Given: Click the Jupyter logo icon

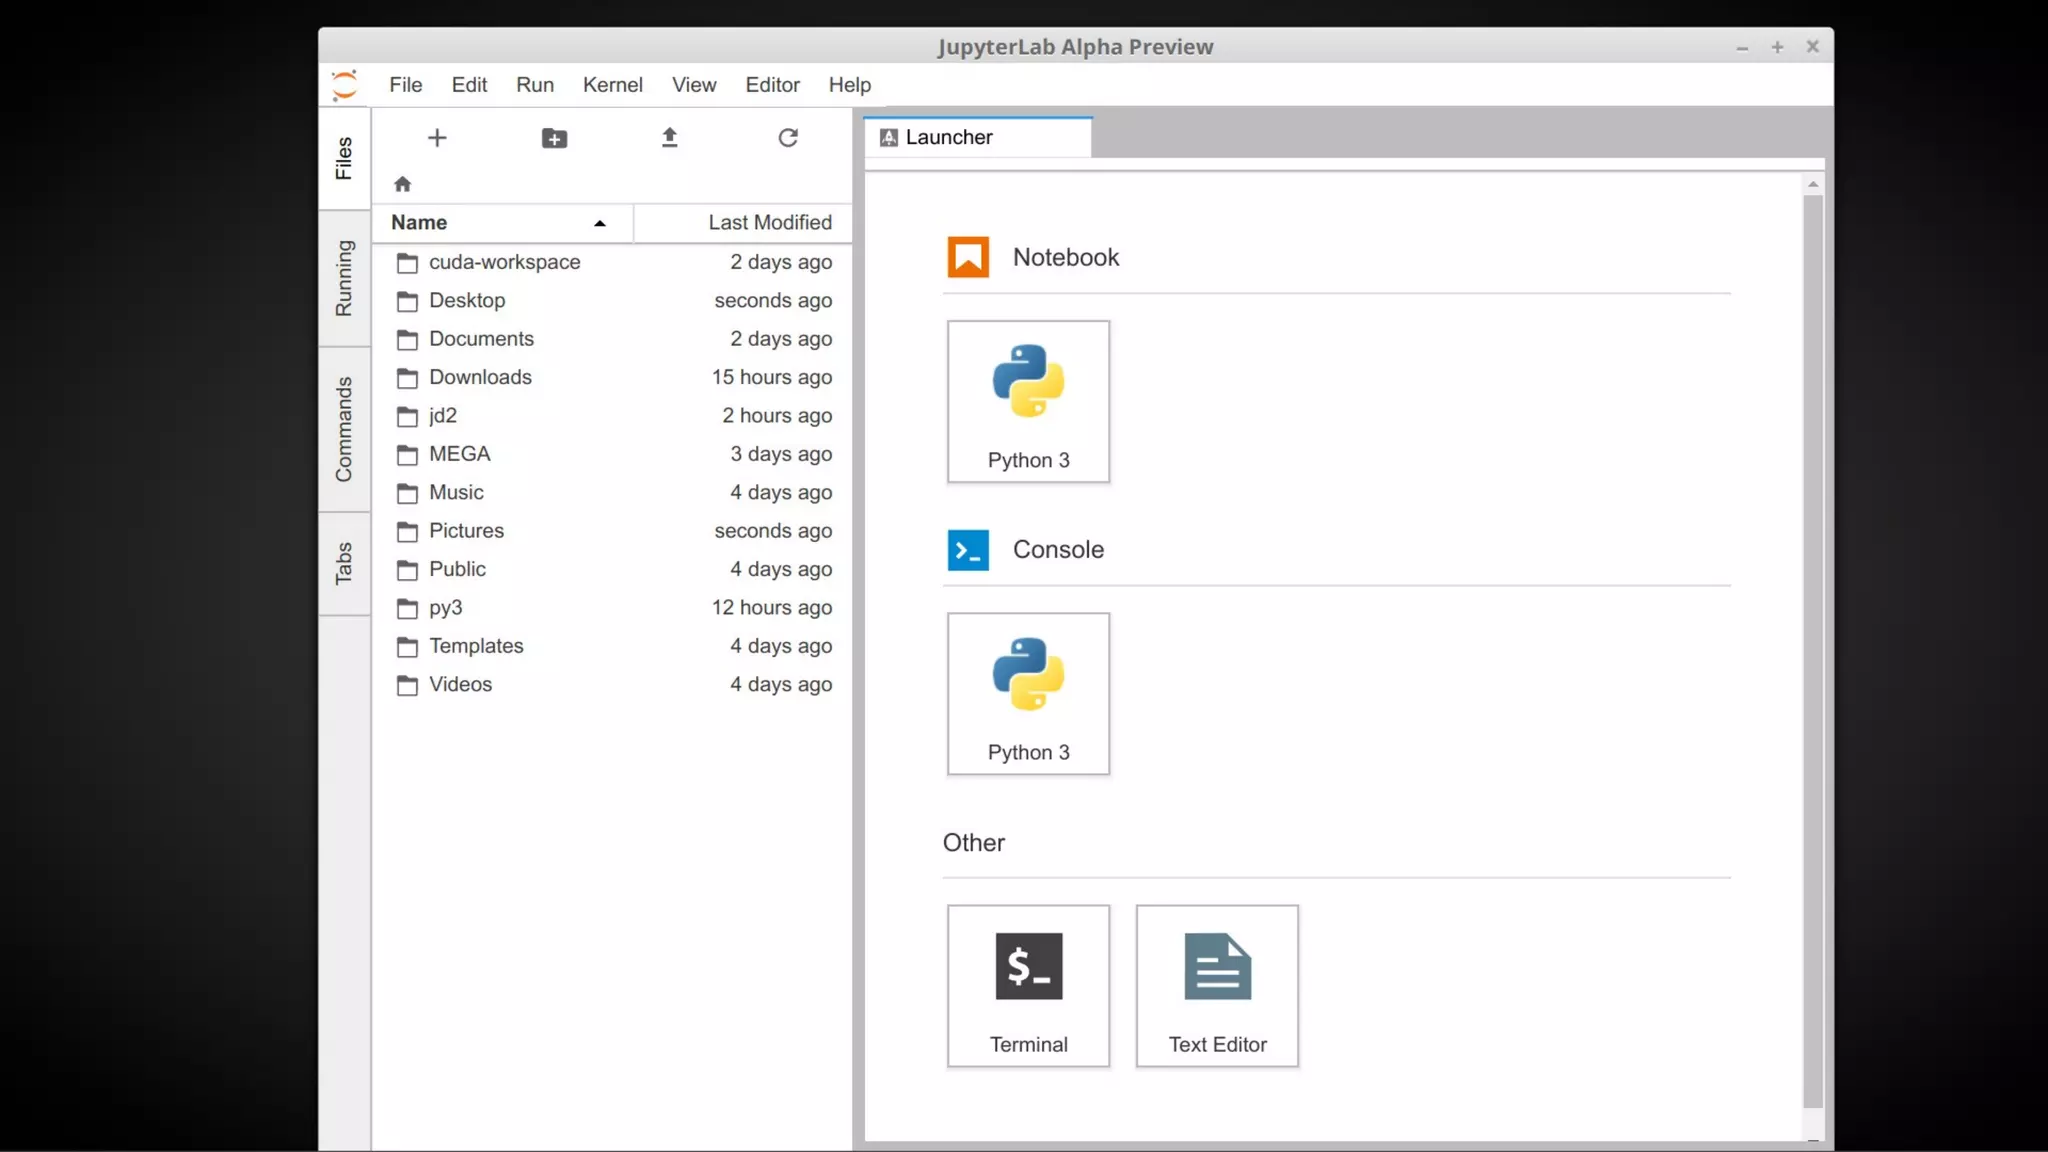Looking at the screenshot, I should click(x=345, y=85).
